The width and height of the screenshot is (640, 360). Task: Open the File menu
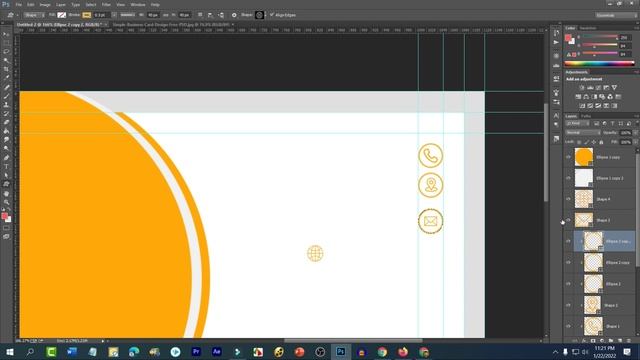click(x=18, y=4)
